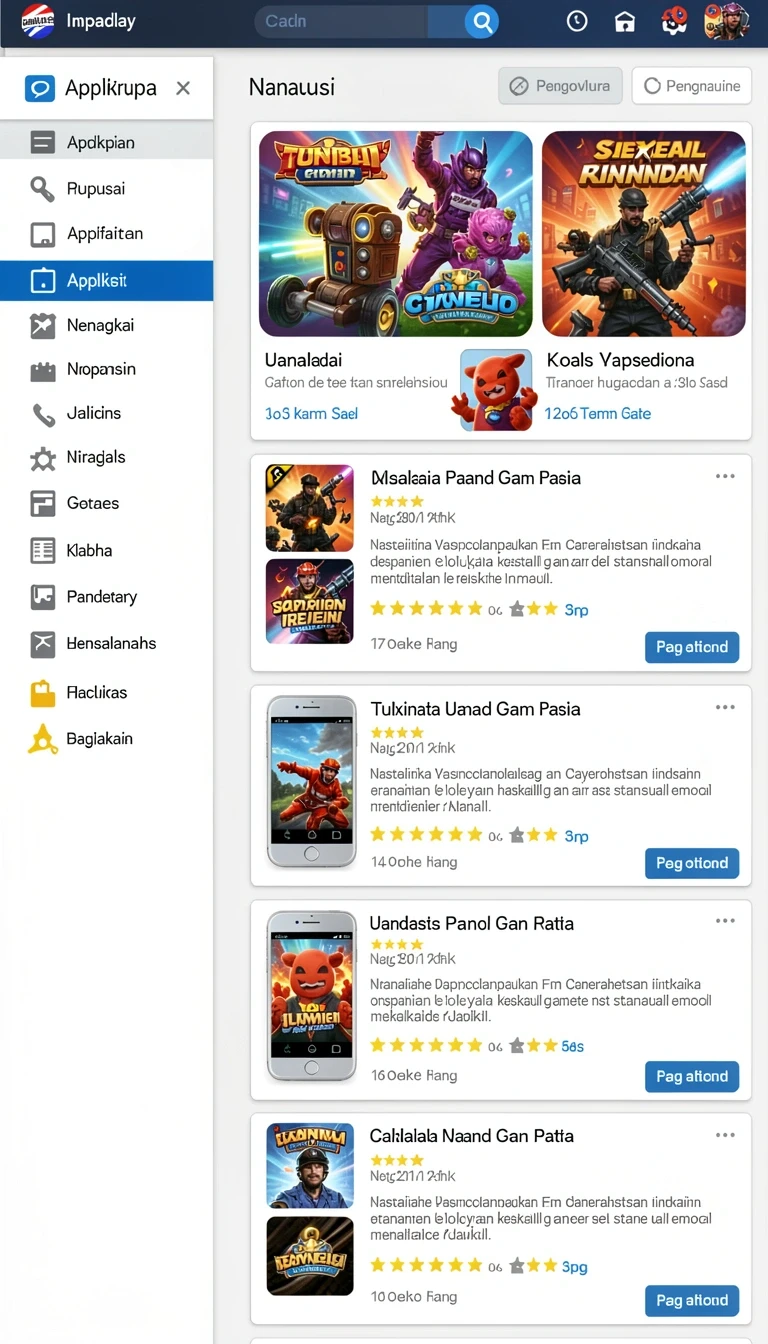Open the red monster phone screenshot
The width and height of the screenshot is (768, 1344).
click(x=311, y=996)
